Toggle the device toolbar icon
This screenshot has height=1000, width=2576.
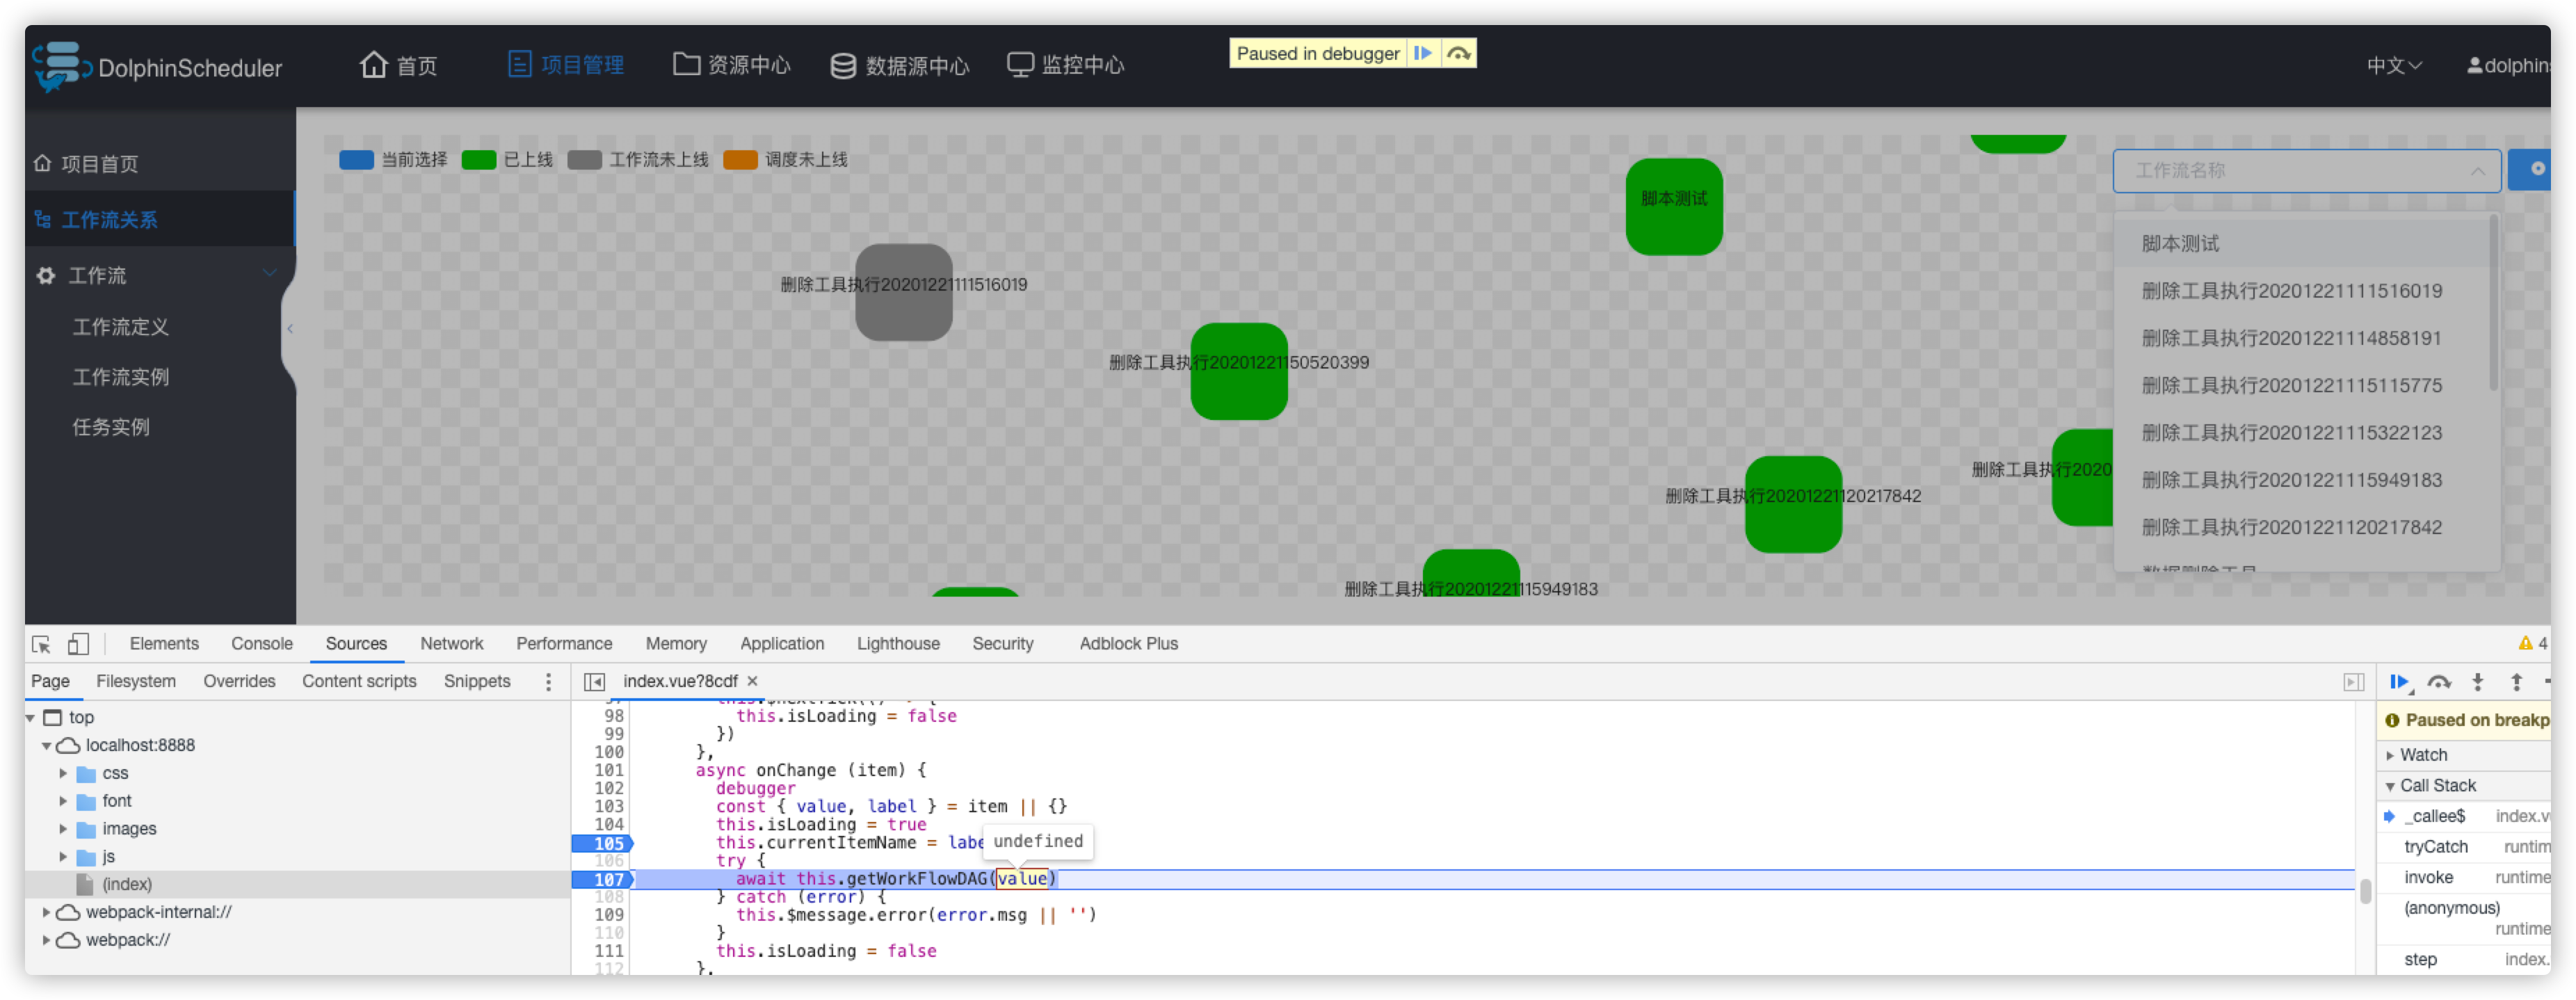tap(78, 644)
